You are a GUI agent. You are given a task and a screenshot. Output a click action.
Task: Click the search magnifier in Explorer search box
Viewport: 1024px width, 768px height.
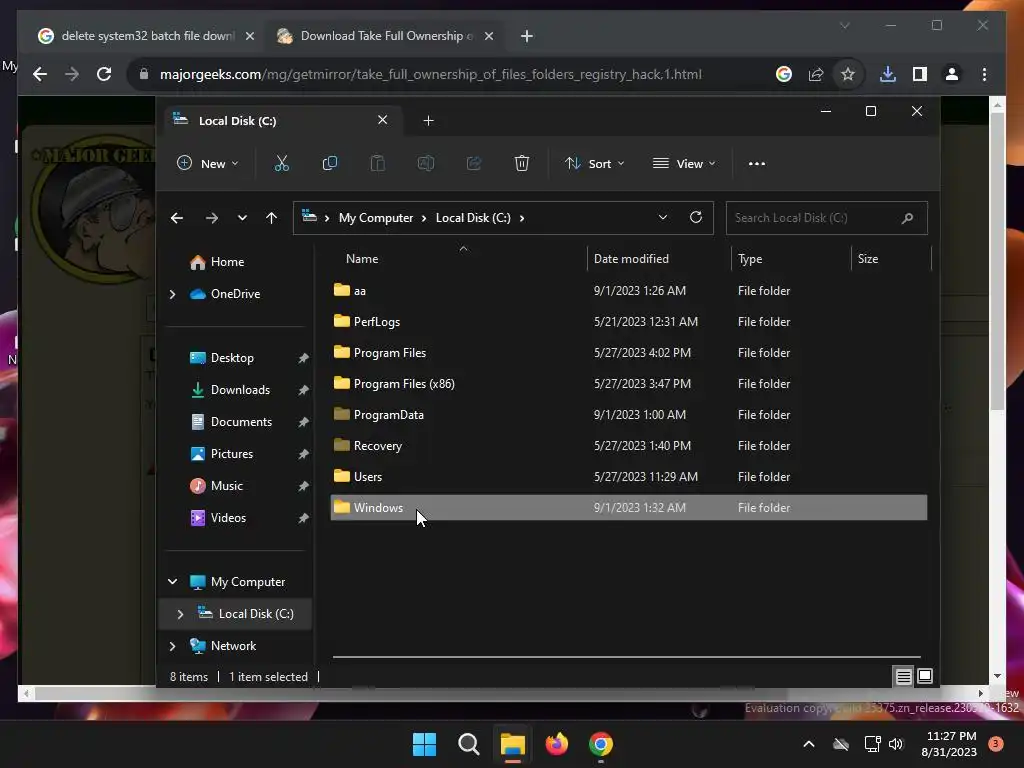point(907,218)
